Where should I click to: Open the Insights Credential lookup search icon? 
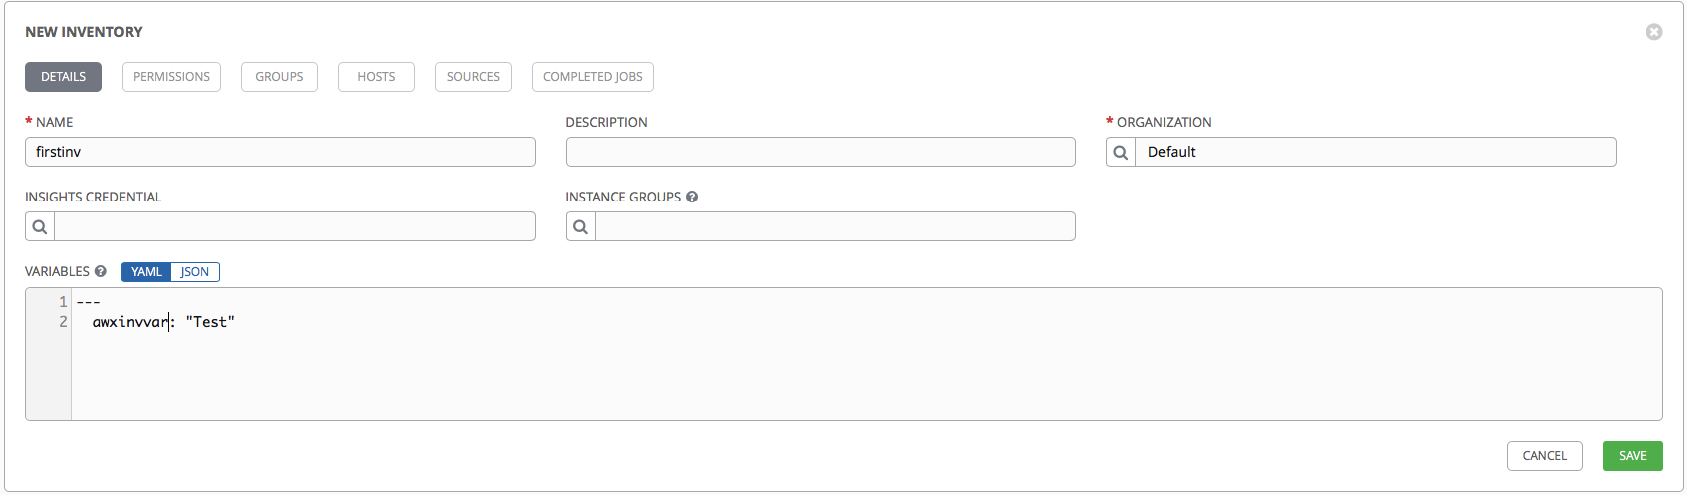coord(40,227)
